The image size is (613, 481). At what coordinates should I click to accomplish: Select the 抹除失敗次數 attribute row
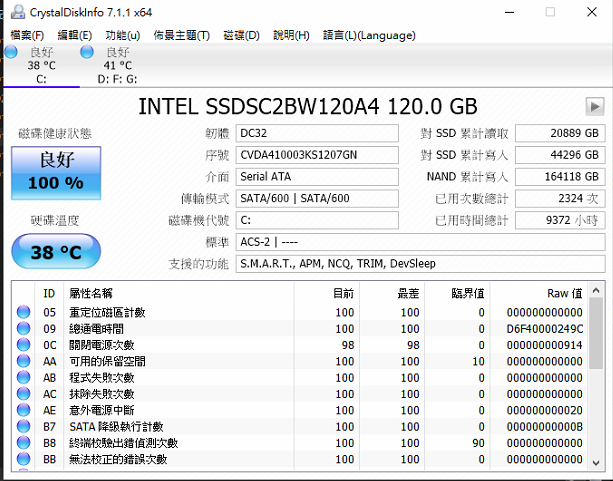(x=300, y=394)
